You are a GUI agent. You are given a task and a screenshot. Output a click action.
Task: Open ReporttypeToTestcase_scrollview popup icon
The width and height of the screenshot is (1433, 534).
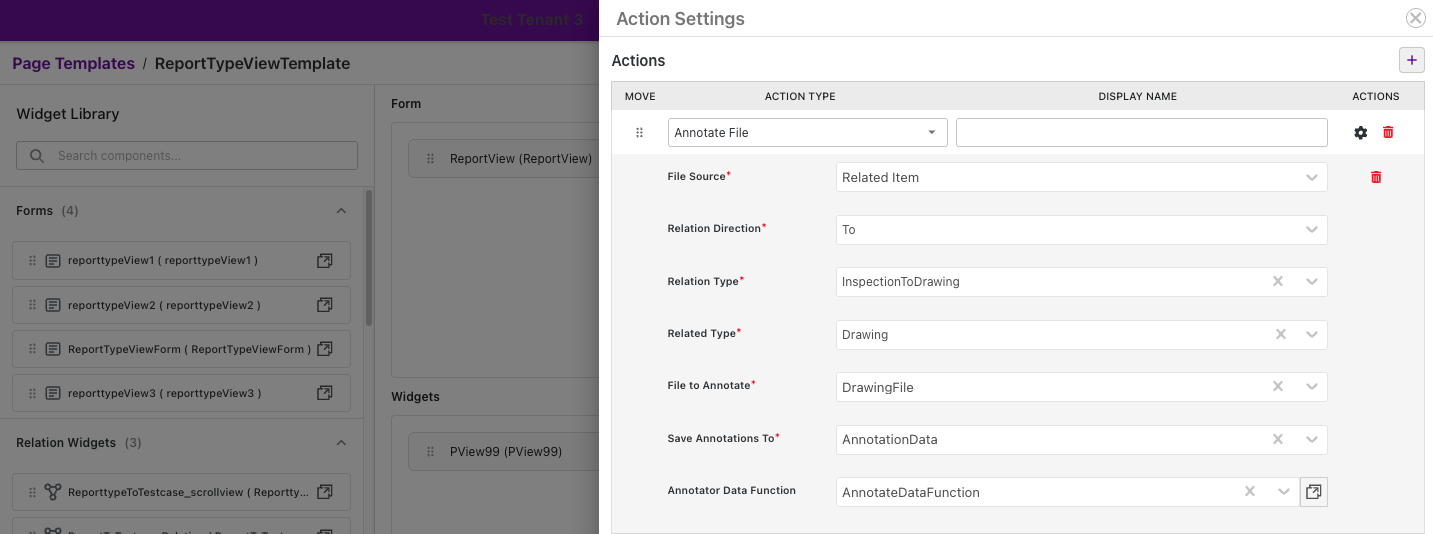click(324, 492)
